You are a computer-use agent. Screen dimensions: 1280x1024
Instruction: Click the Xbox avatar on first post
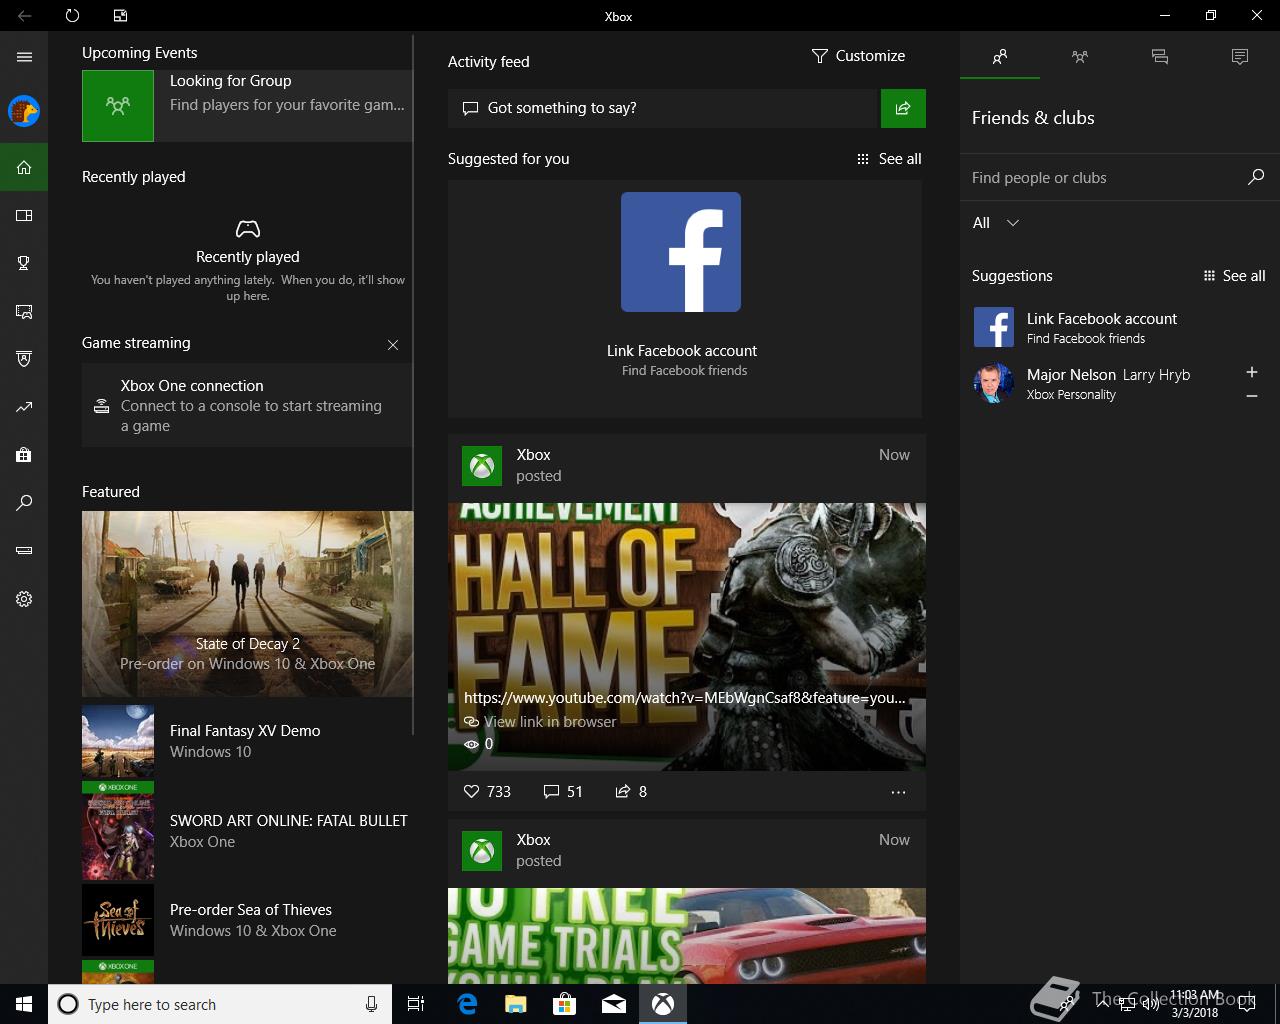(x=482, y=466)
